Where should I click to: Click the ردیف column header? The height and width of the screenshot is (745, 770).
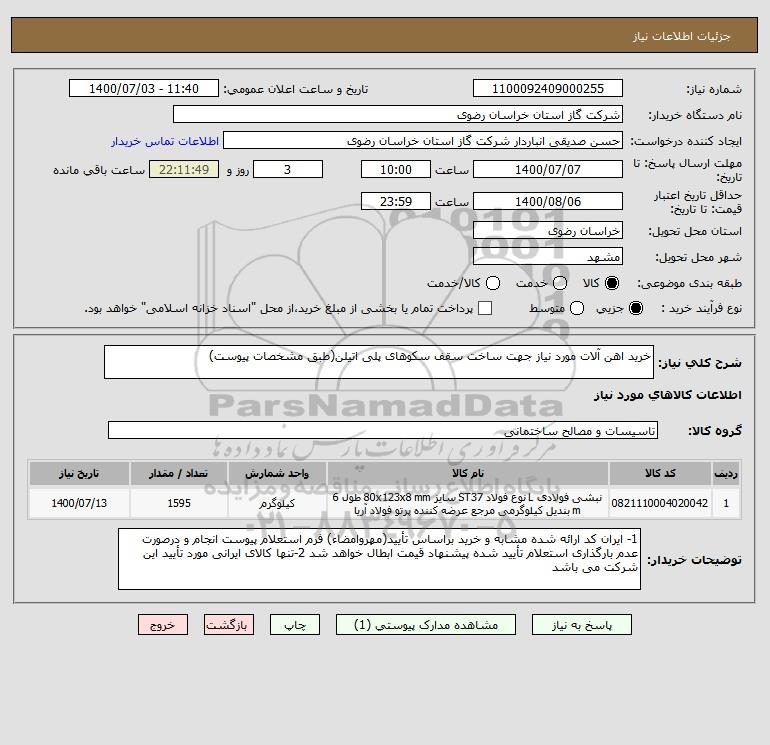pos(726,473)
